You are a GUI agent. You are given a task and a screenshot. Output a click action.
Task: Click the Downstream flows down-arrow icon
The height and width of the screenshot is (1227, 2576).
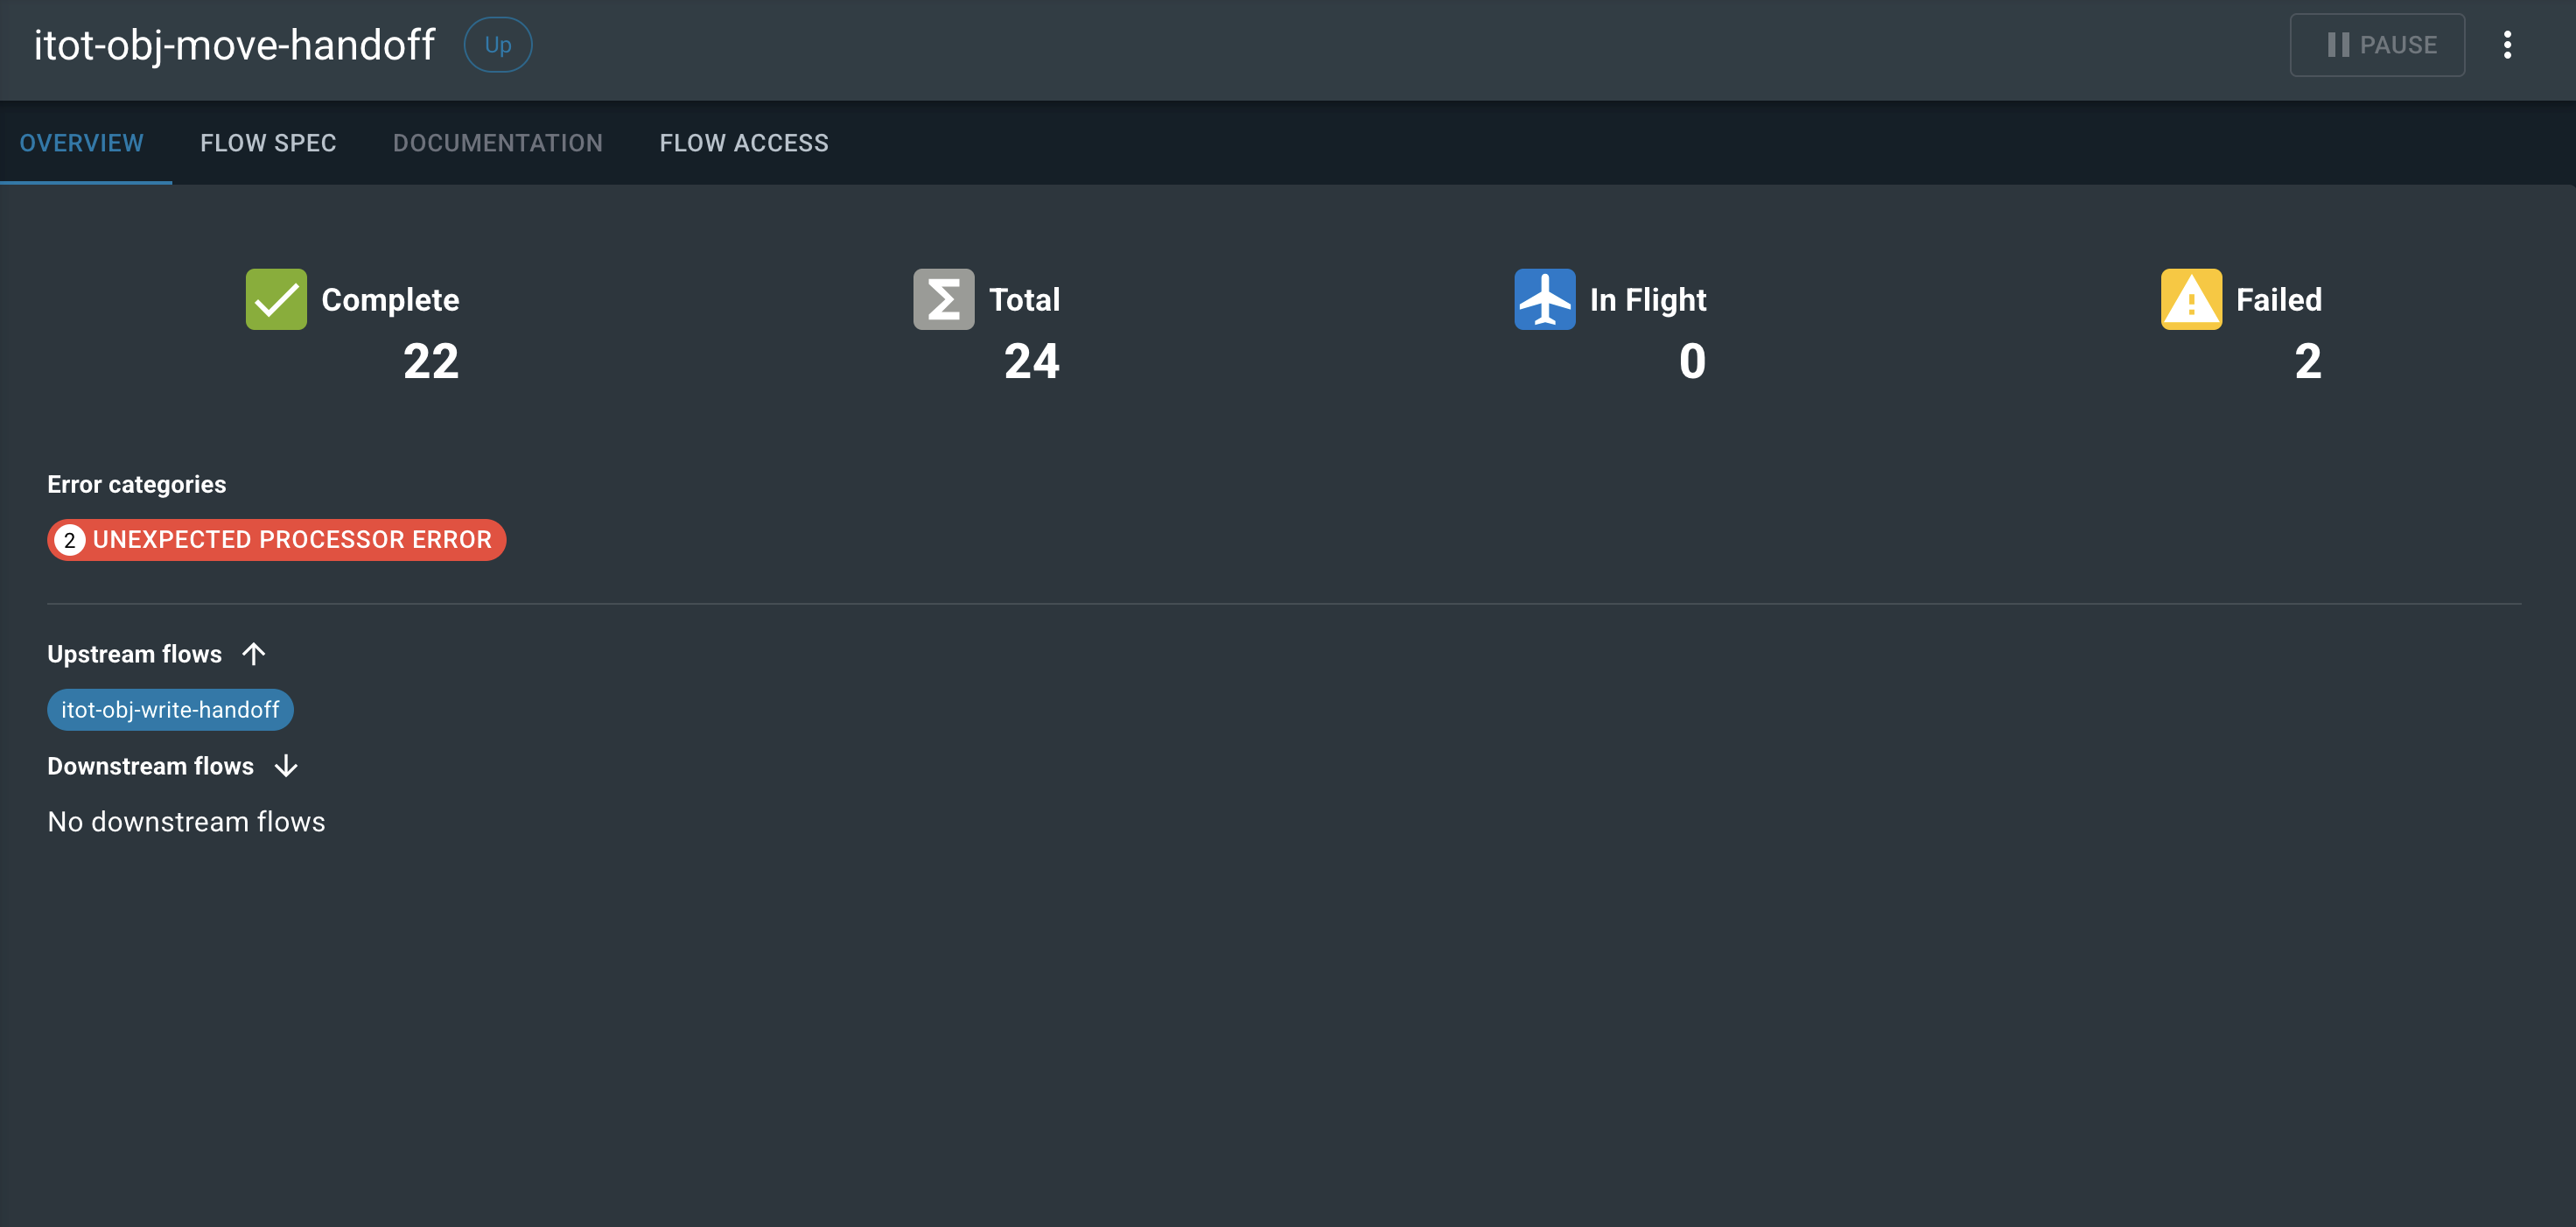pyautogui.click(x=286, y=766)
